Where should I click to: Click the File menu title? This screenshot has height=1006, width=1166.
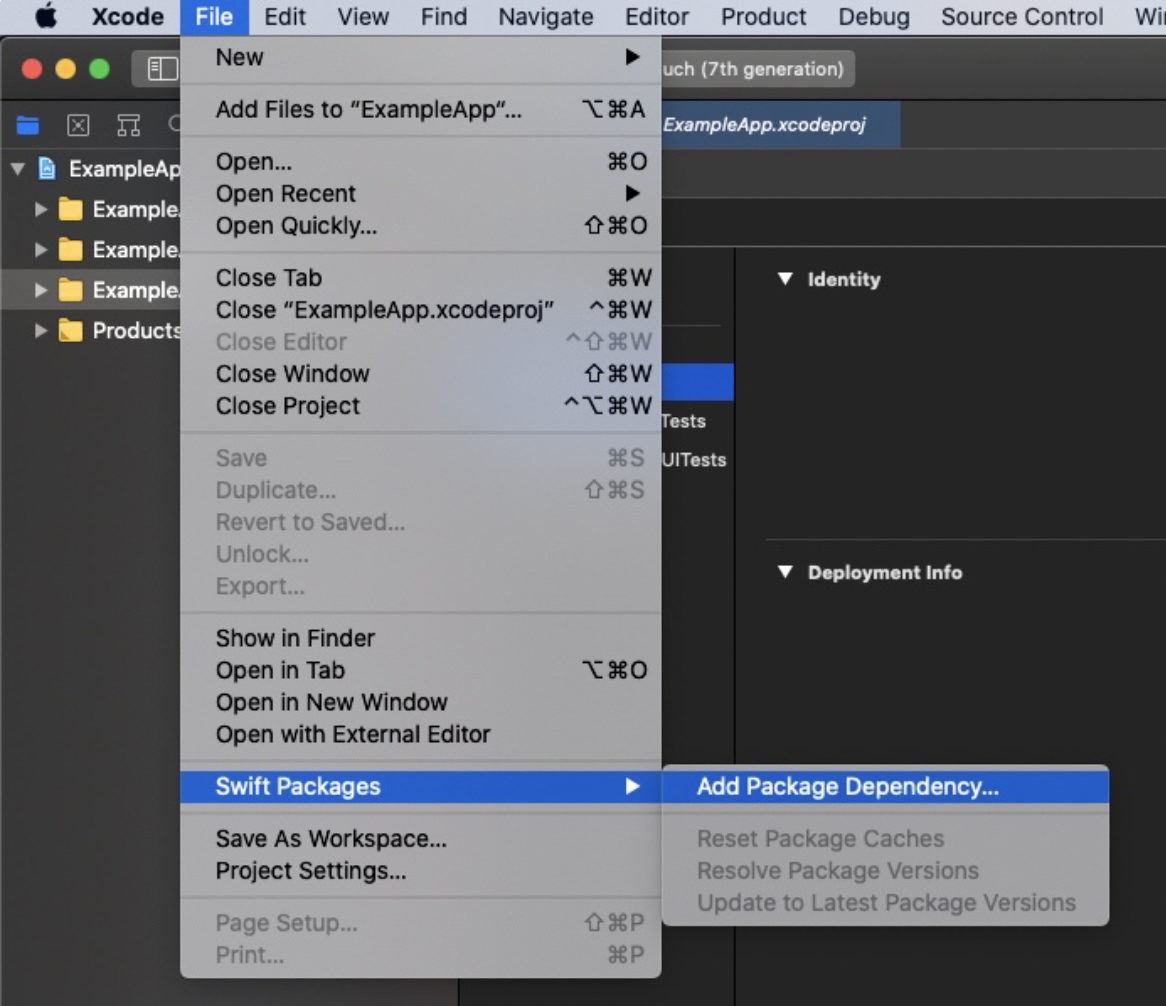coord(214,16)
